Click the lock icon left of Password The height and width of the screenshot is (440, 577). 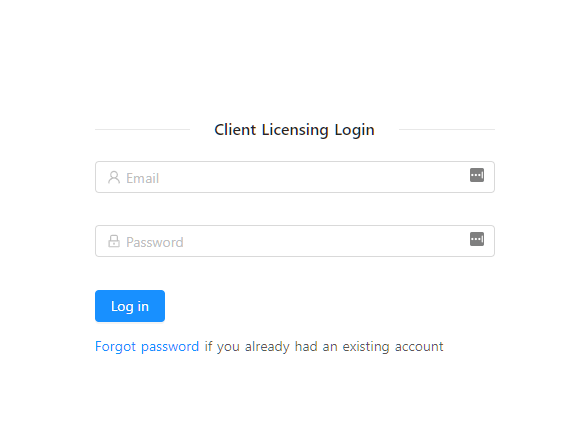[x=114, y=241]
